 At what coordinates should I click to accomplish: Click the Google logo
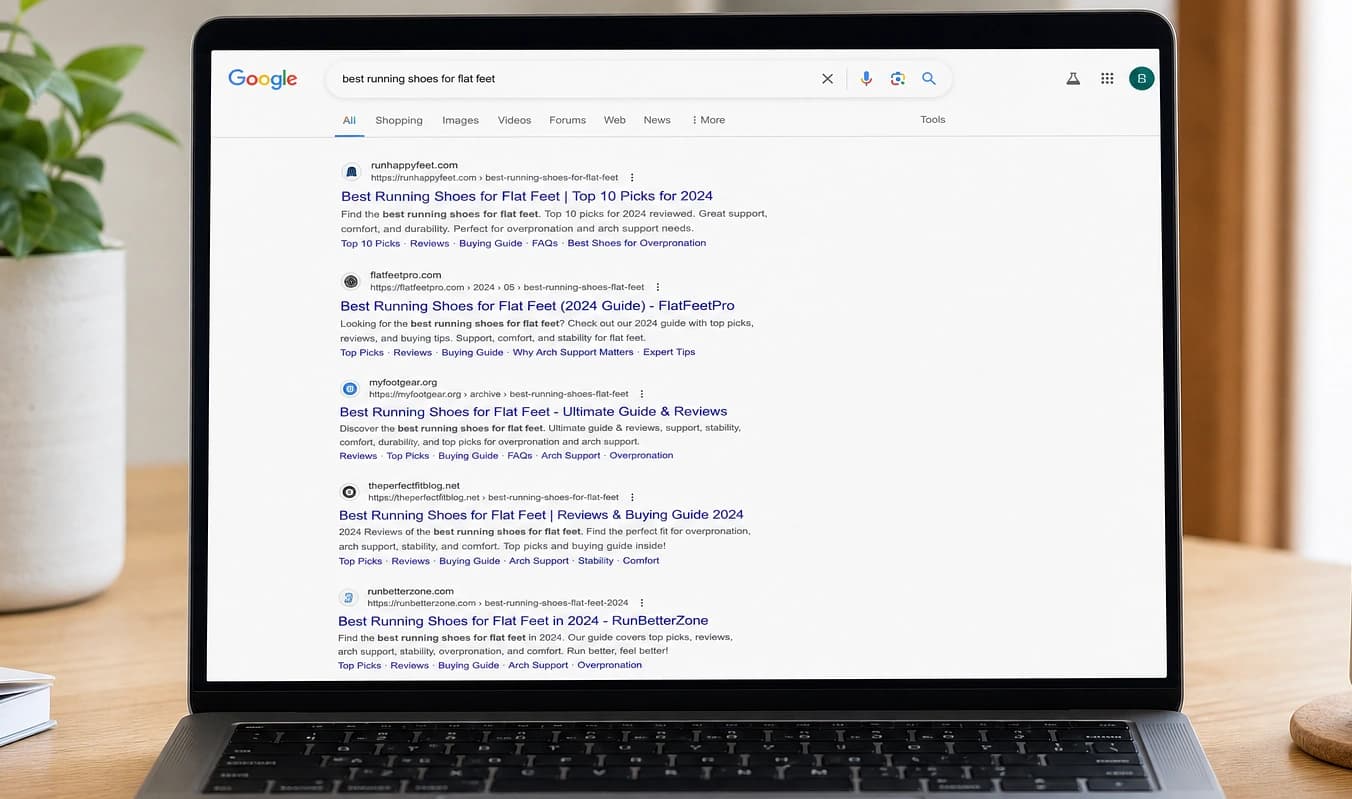click(x=262, y=79)
